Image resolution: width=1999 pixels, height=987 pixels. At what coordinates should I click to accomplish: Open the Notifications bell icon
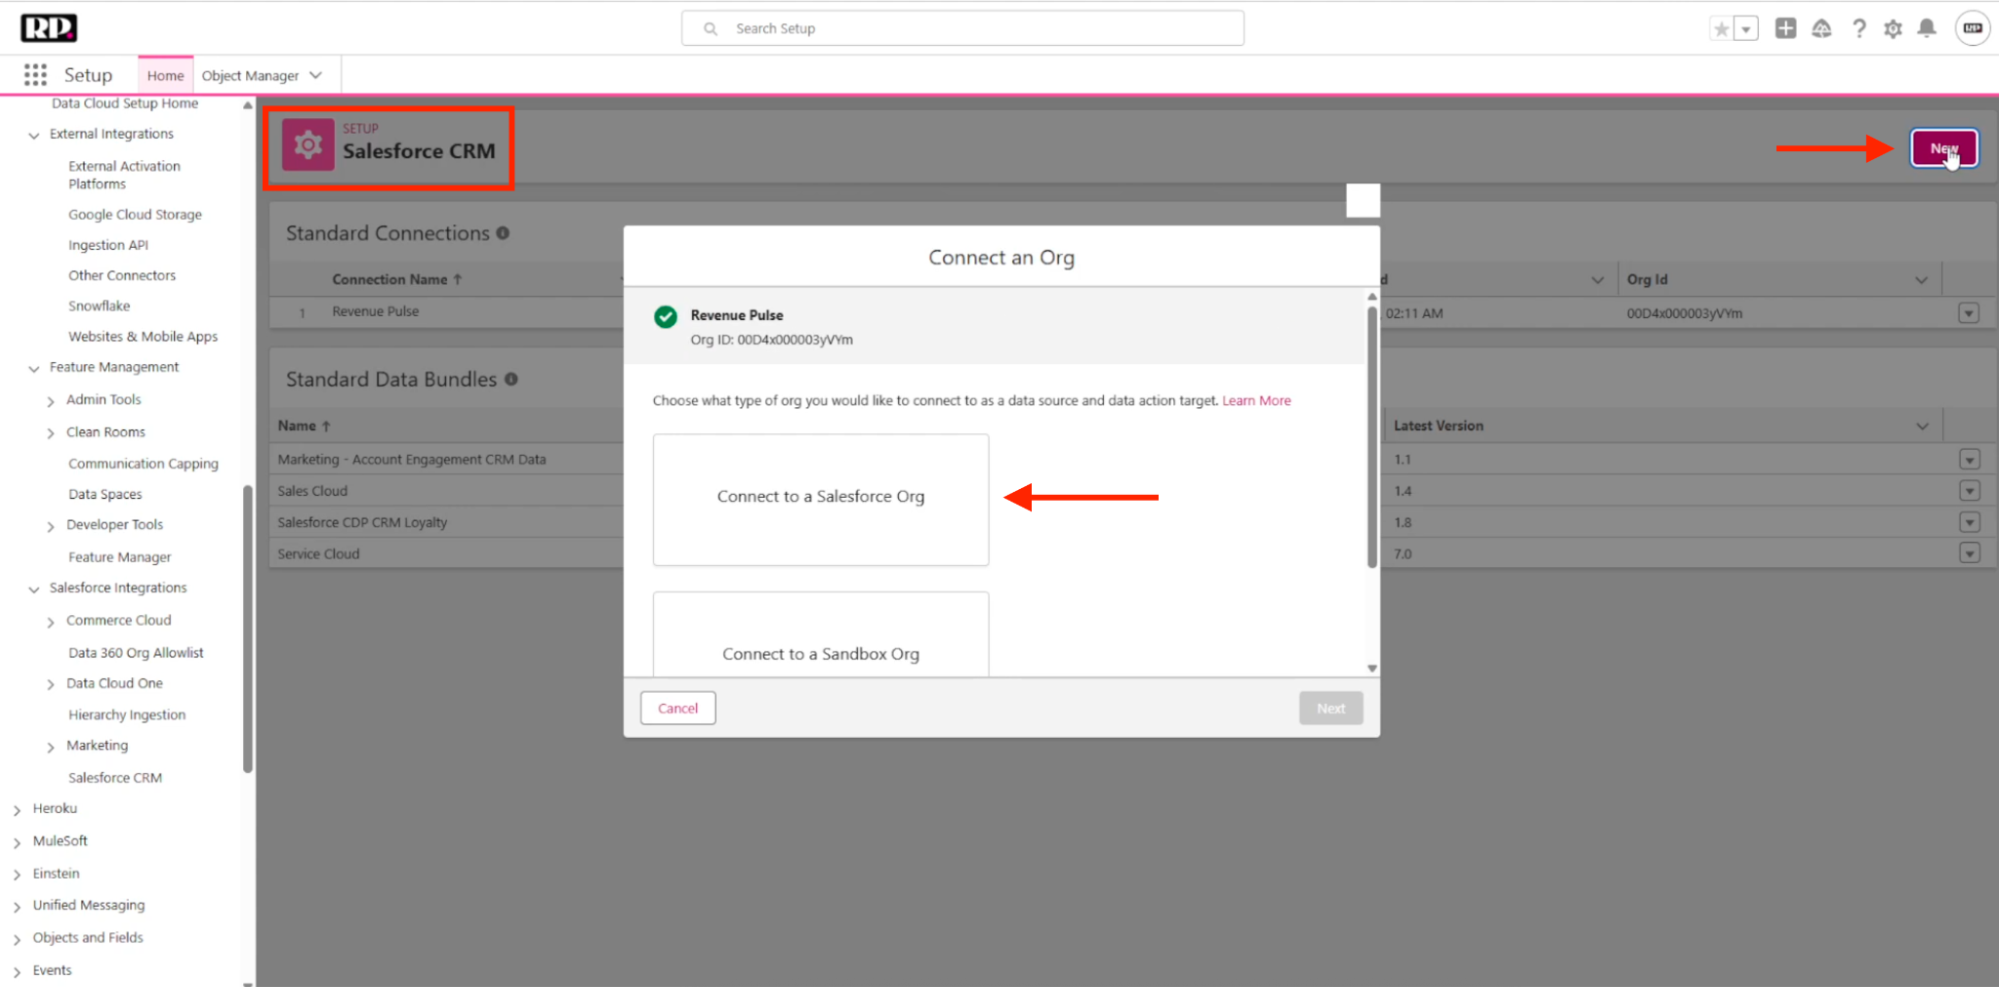[1927, 29]
